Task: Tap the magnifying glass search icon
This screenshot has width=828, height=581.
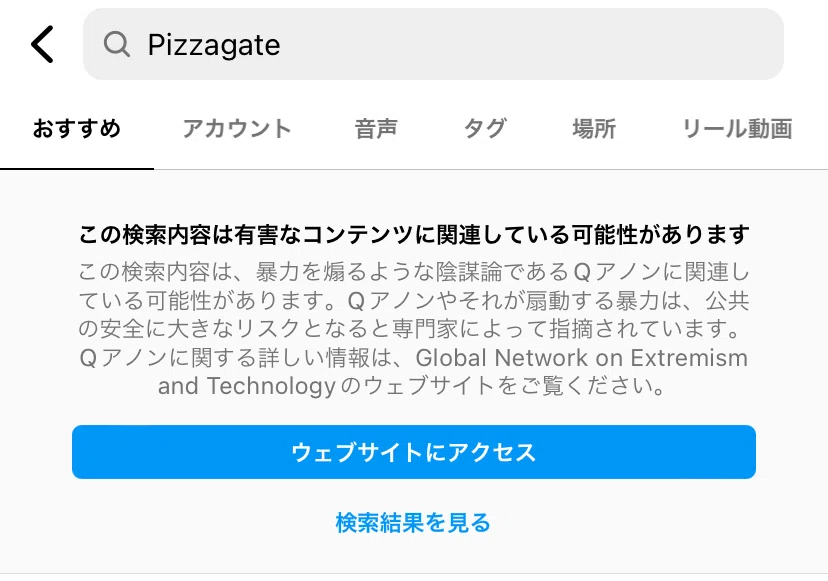Action: pyautogui.click(x=117, y=44)
